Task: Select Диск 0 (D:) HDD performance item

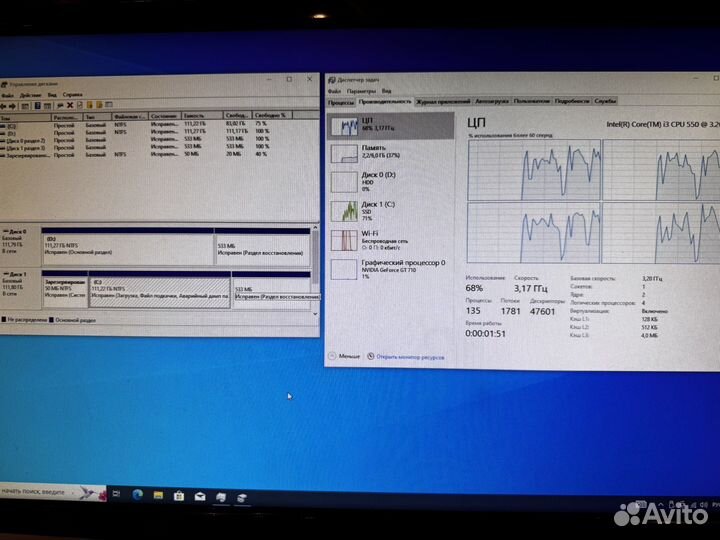Action: (391, 182)
